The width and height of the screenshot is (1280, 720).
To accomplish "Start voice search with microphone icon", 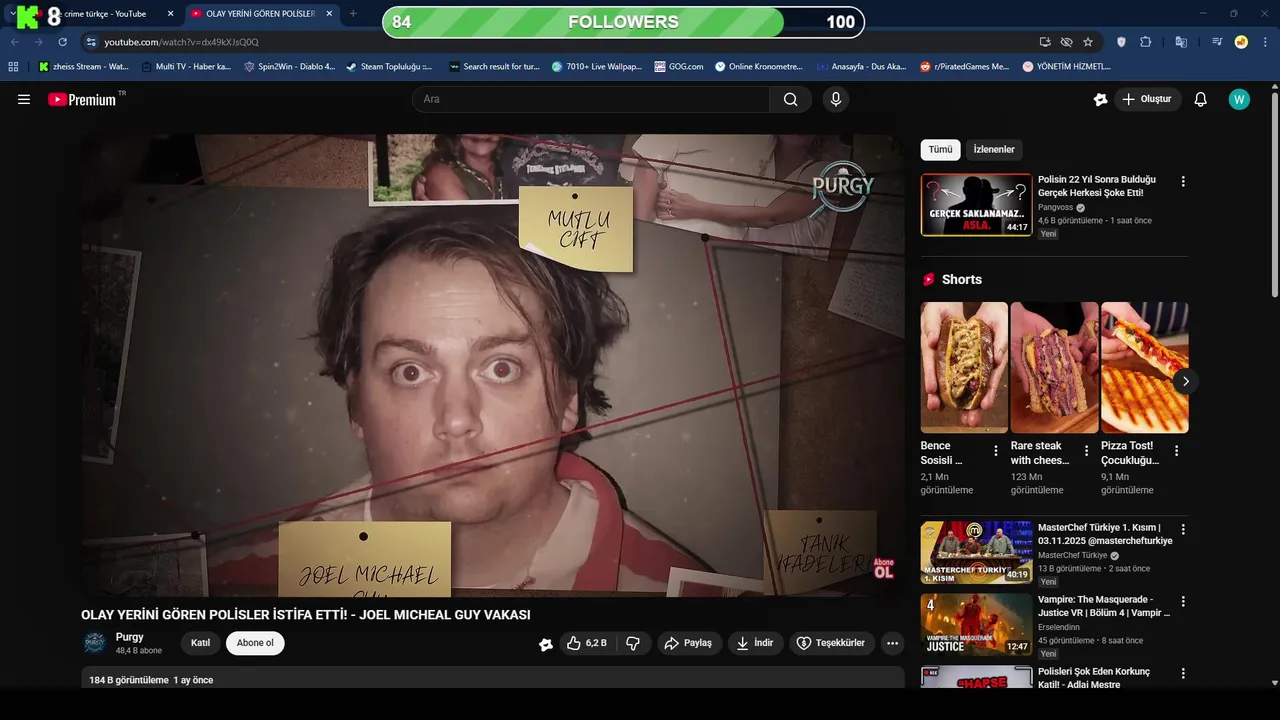I will pyautogui.click(x=836, y=99).
